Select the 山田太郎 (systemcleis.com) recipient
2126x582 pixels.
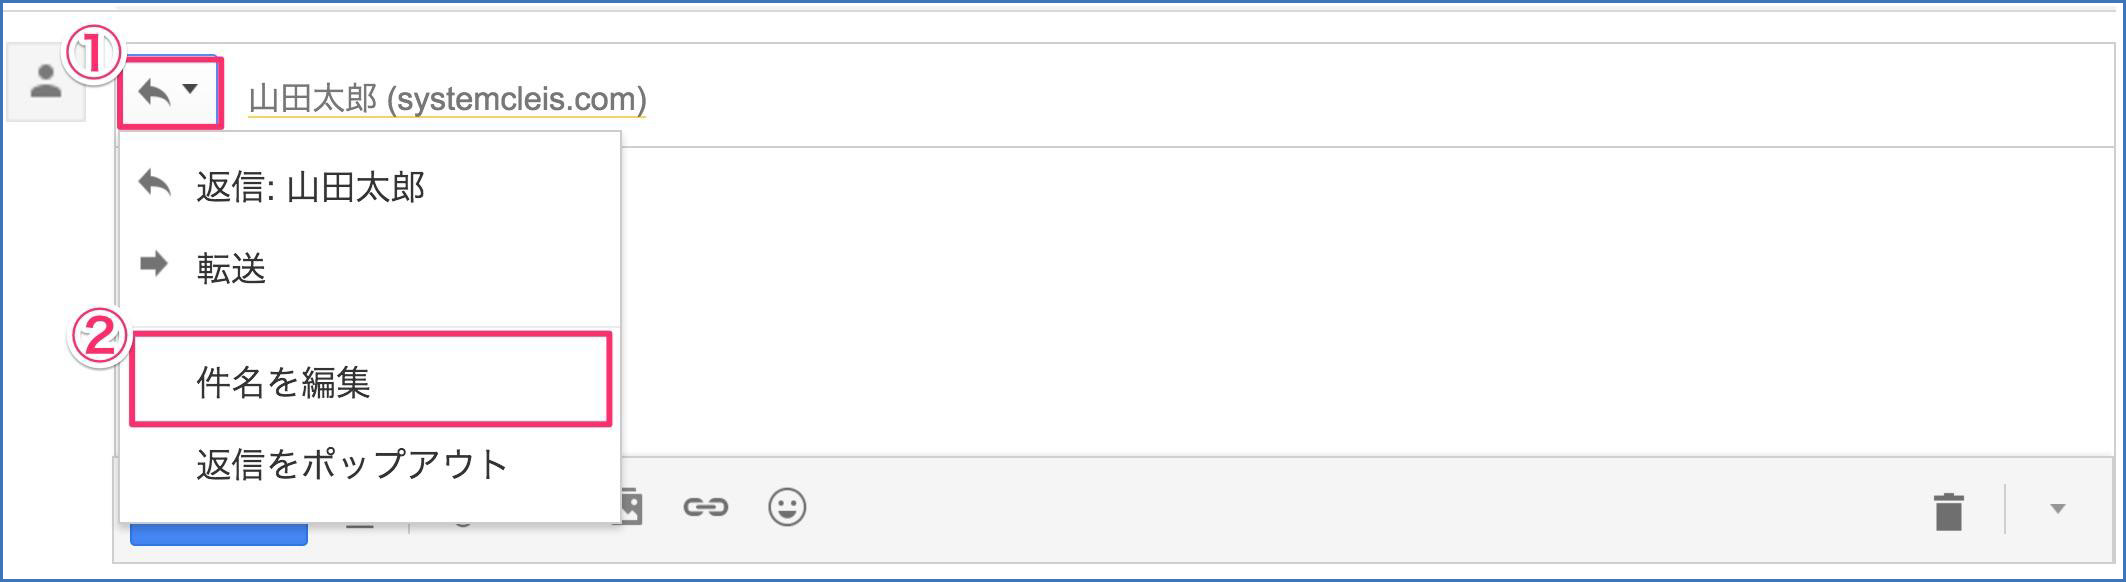click(x=447, y=99)
